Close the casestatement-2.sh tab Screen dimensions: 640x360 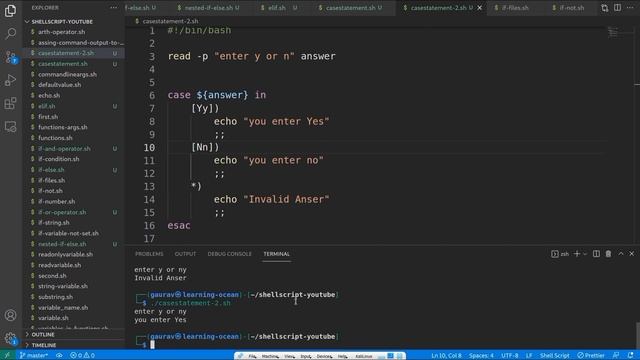point(480,8)
